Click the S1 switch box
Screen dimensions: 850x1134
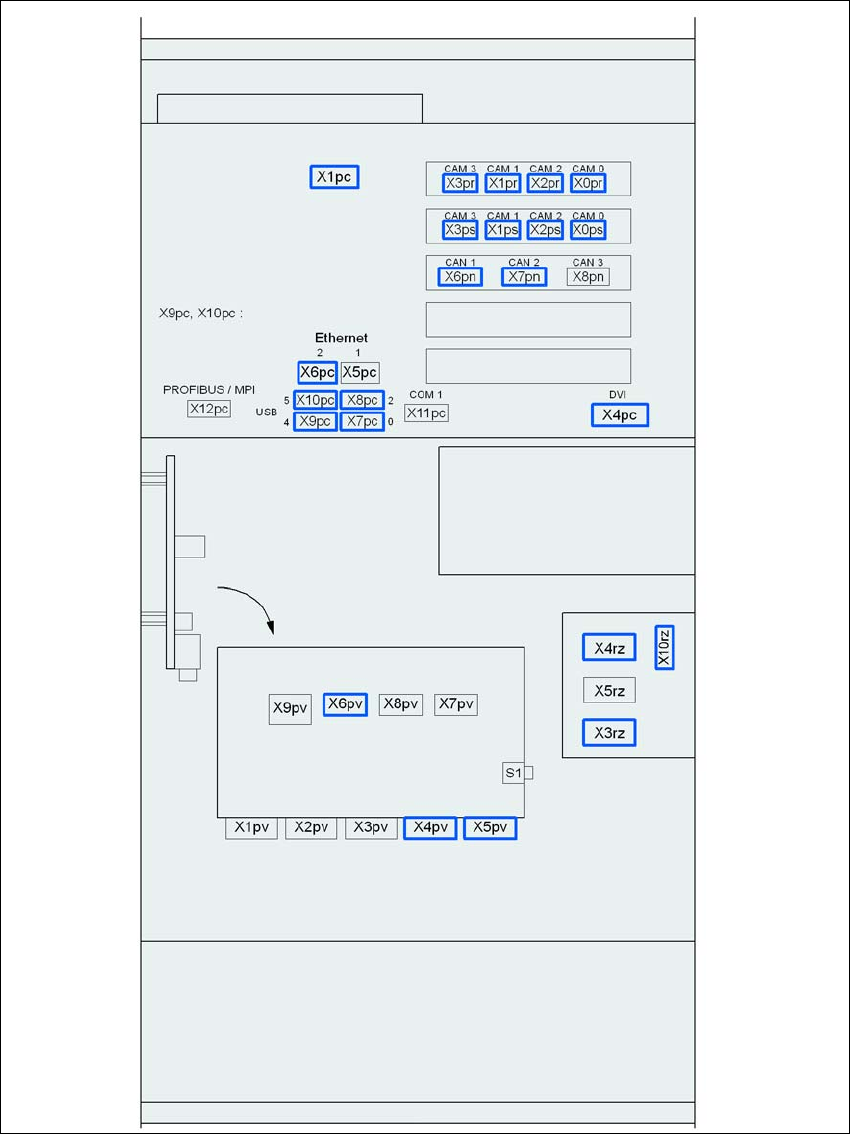coord(513,772)
